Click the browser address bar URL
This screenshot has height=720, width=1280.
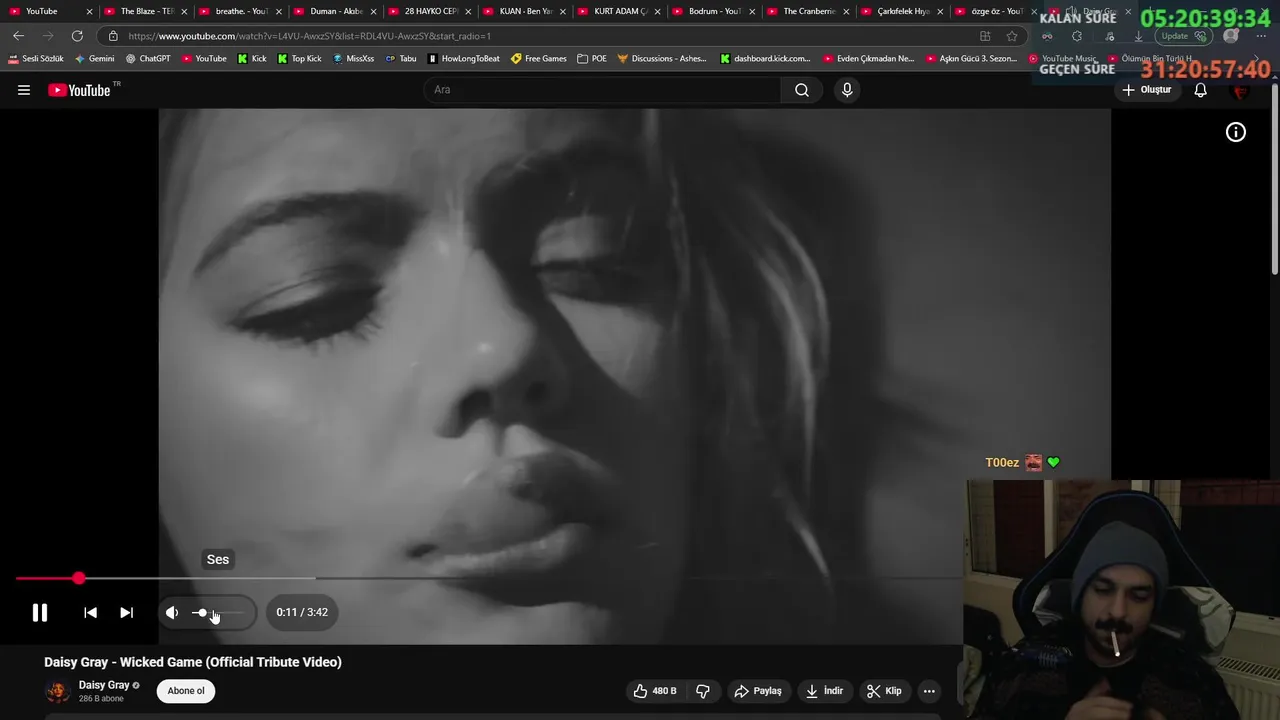(309, 36)
